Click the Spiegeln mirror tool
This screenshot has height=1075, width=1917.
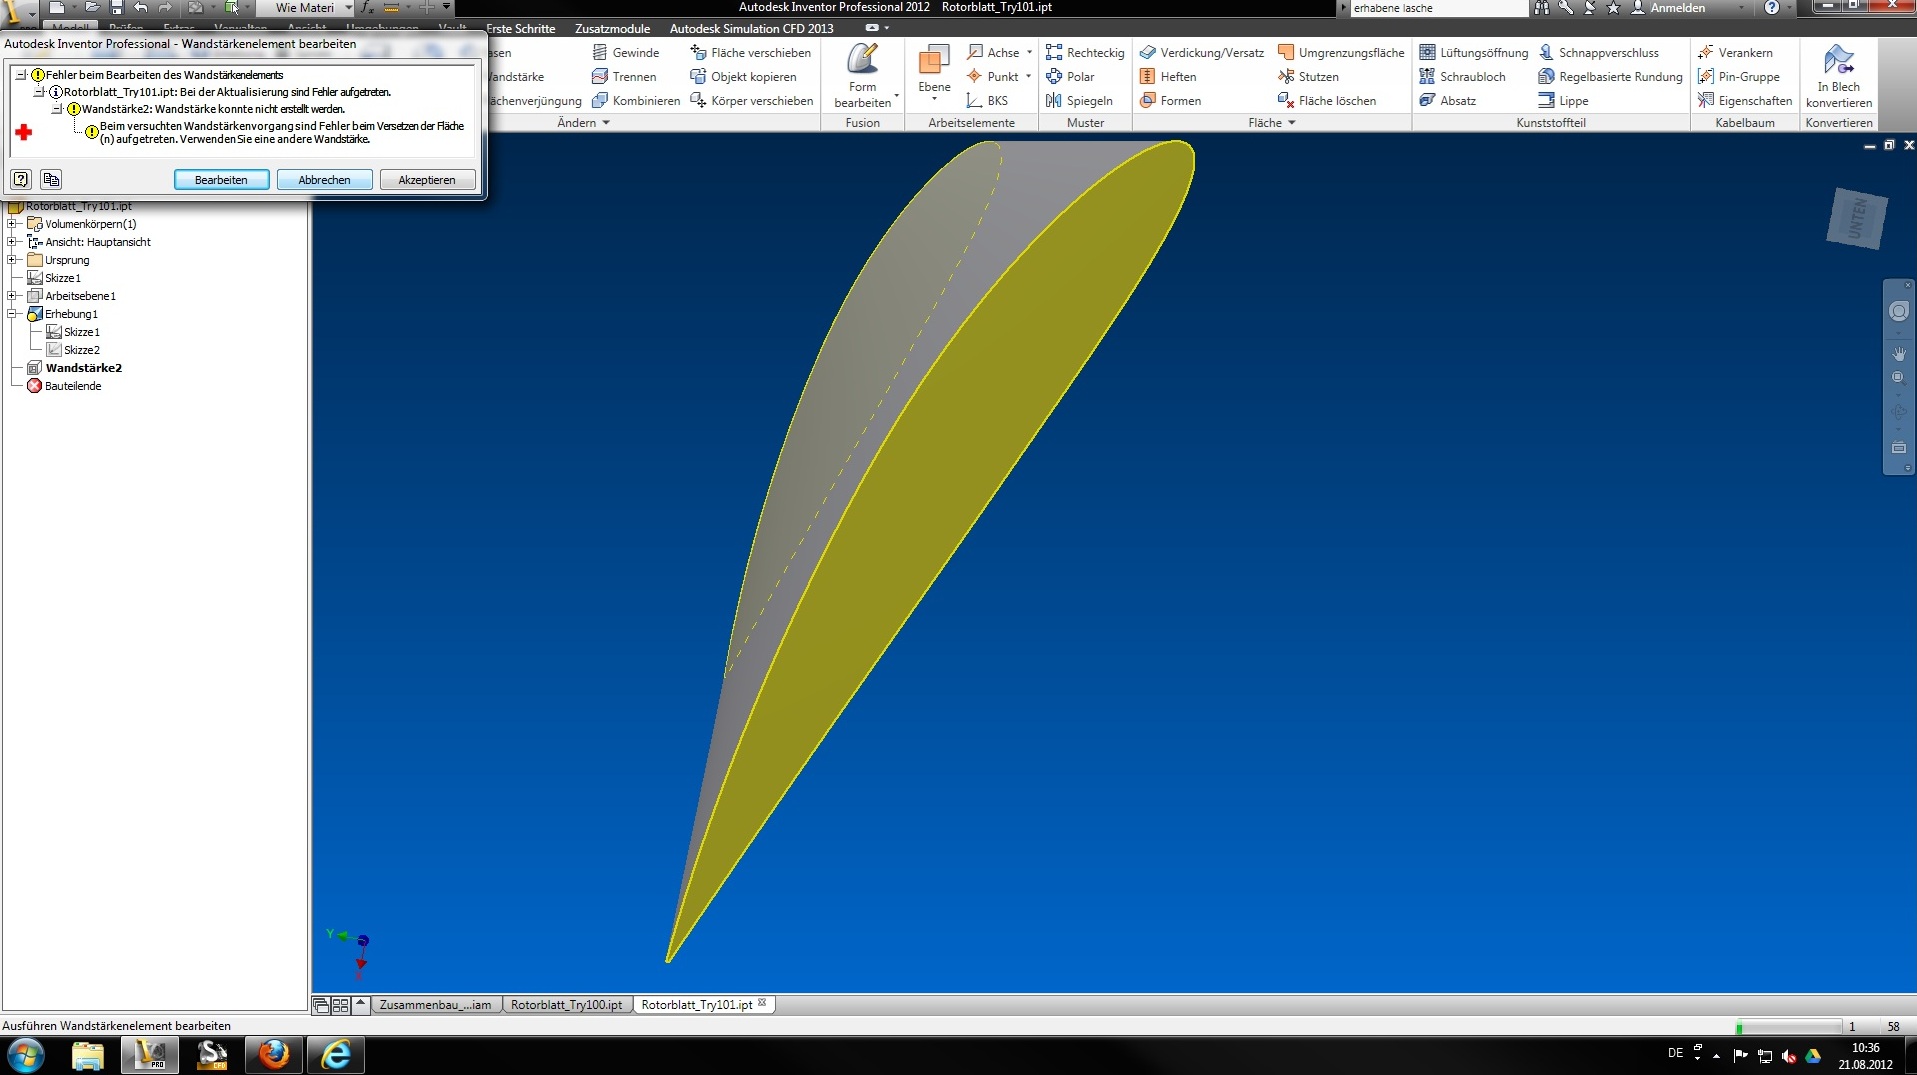click(x=1079, y=100)
